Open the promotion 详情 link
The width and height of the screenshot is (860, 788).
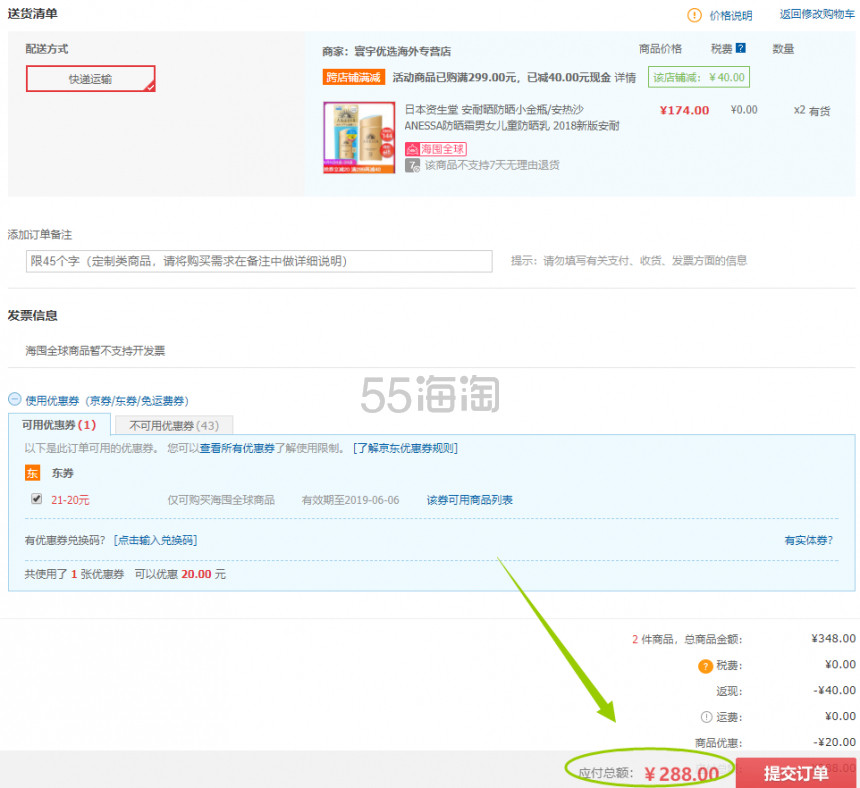(625, 77)
